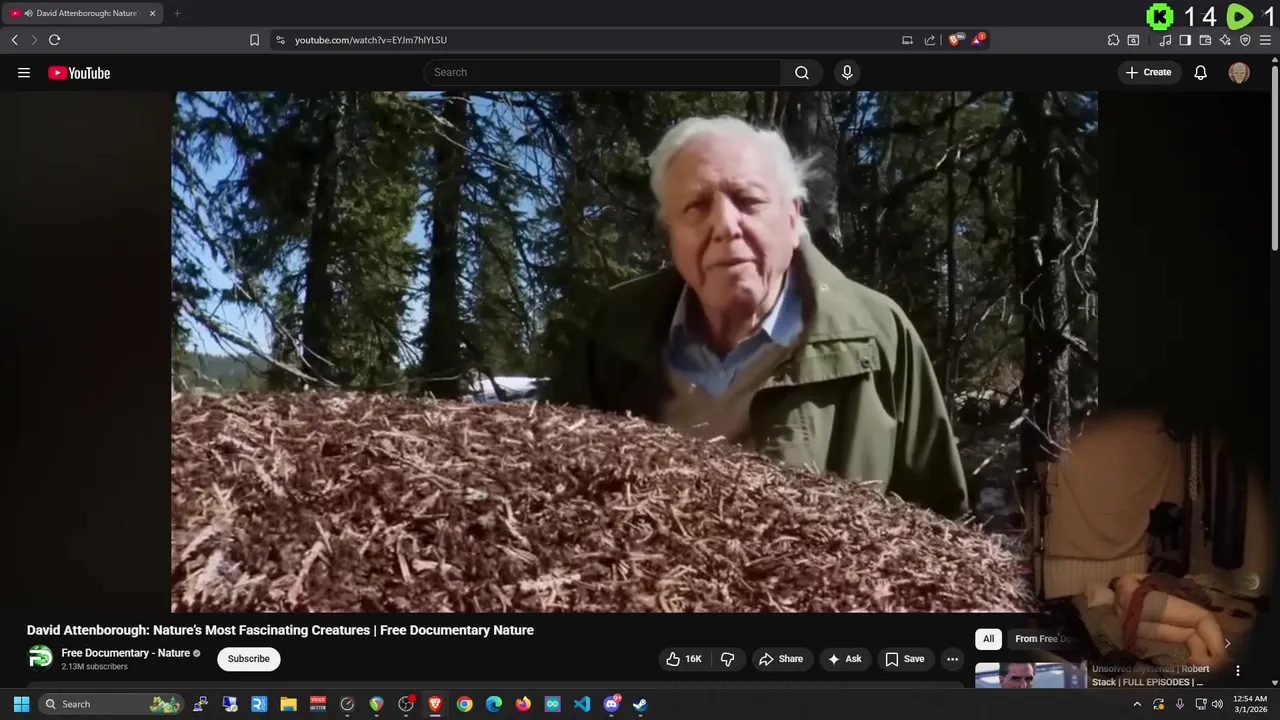Open Brave Wallet icon
The width and height of the screenshot is (1280, 720).
pyautogui.click(x=1205, y=40)
